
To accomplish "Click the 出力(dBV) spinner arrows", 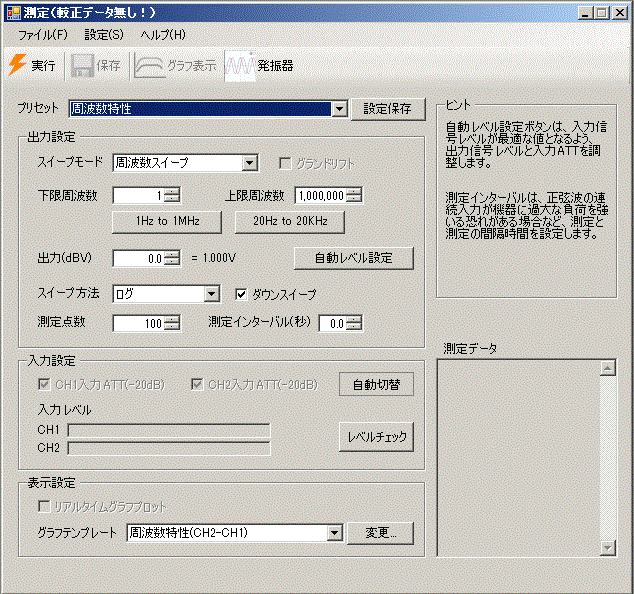I will (172, 258).
